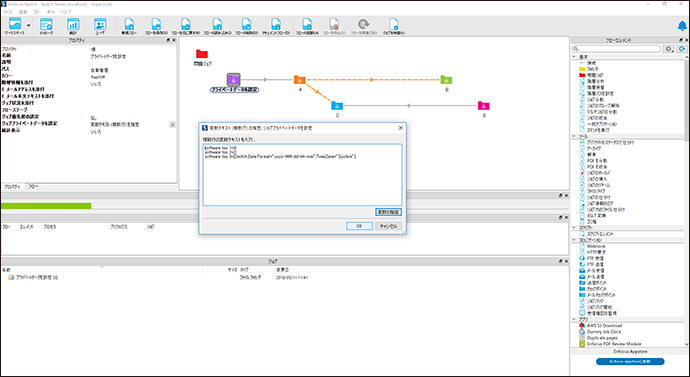The width and height of the screenshot is (690, 377).
Task: Open the Messages toolbar icon
Action: point(46,26)
